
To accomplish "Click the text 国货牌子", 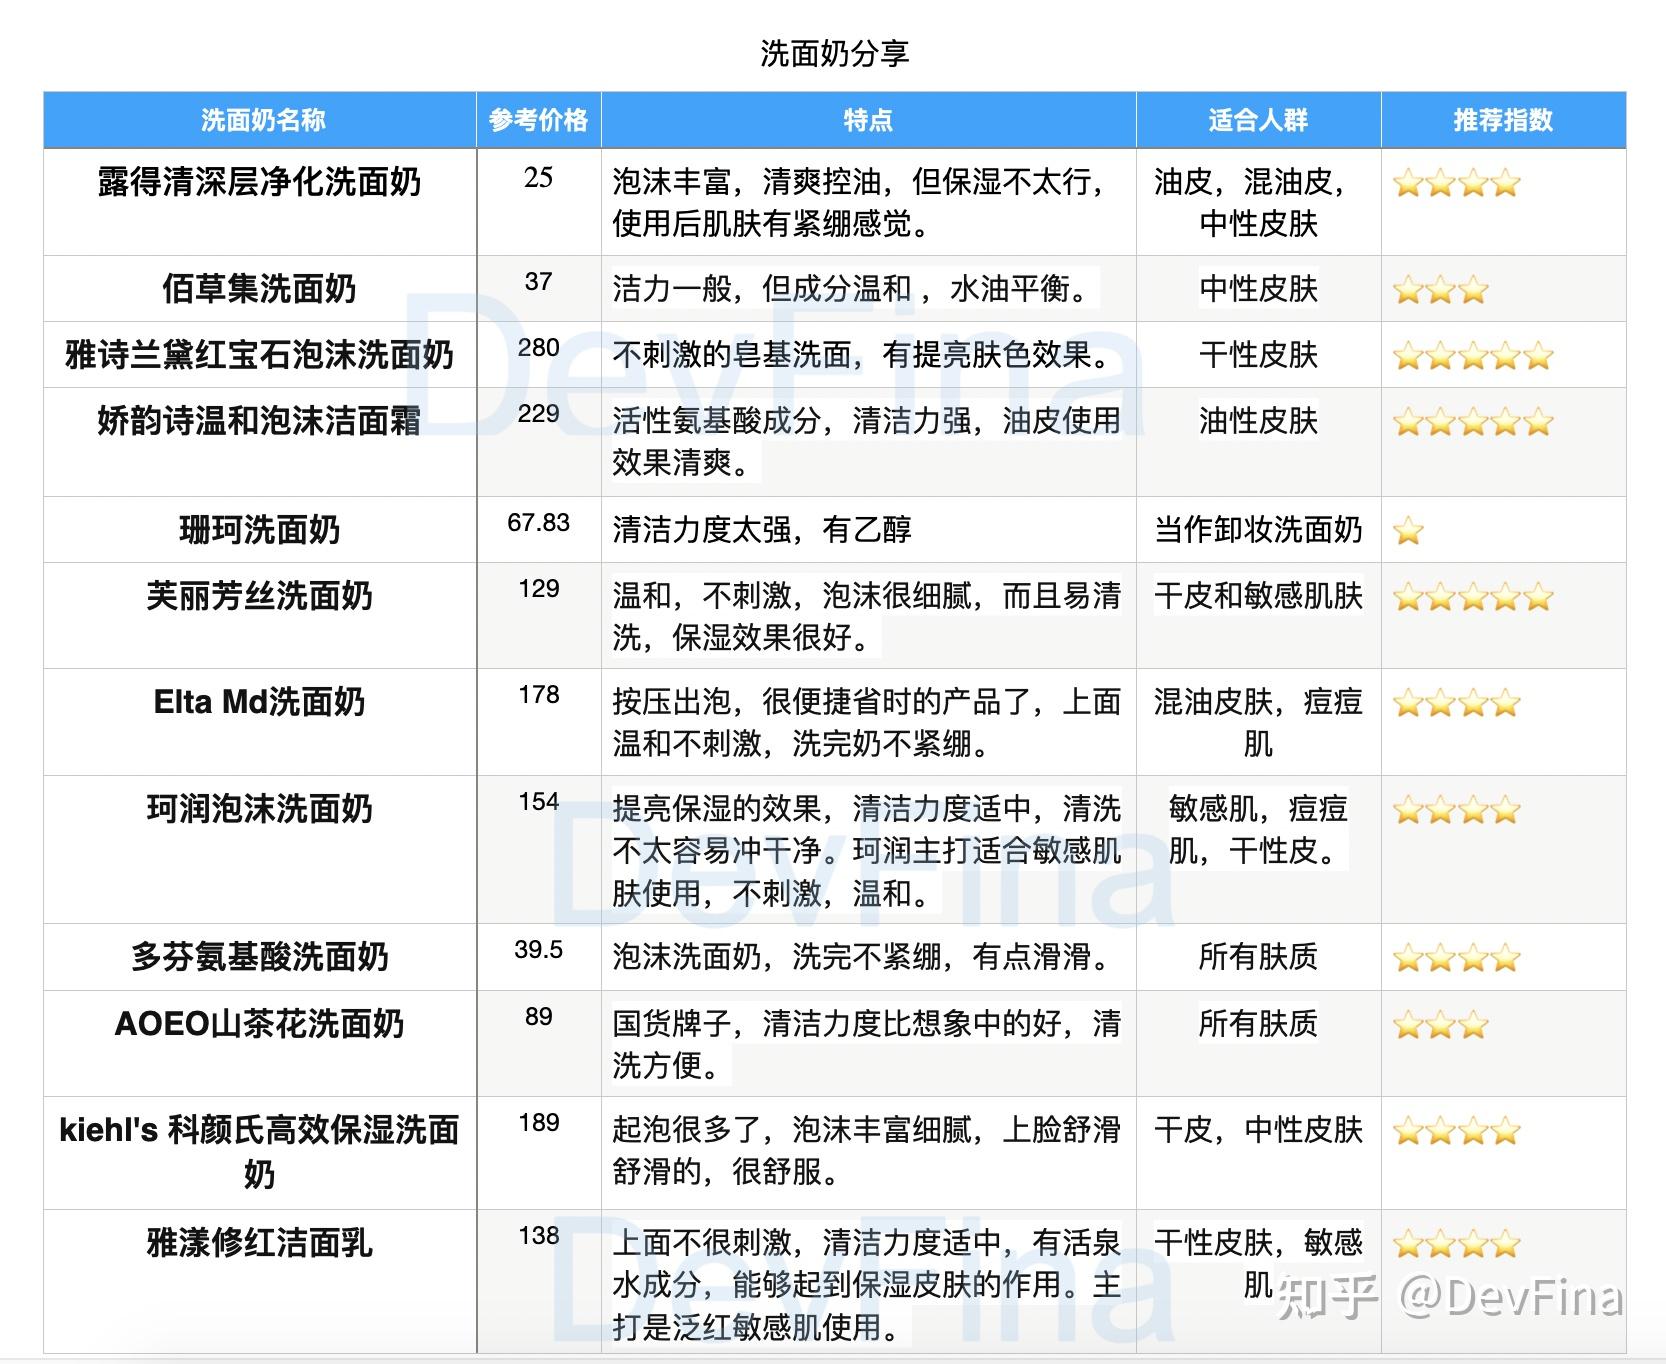I will [x=672, y=1024].
